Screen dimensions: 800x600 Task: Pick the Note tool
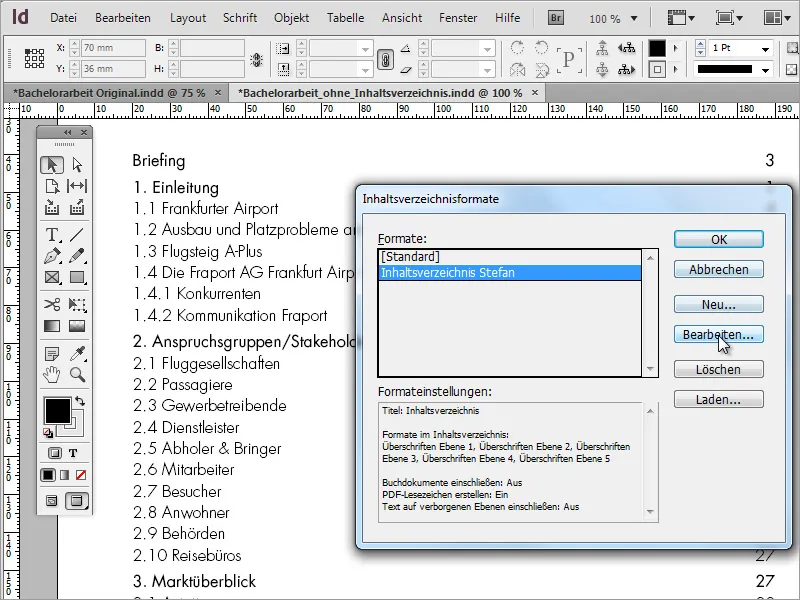(x=52, y=354)
